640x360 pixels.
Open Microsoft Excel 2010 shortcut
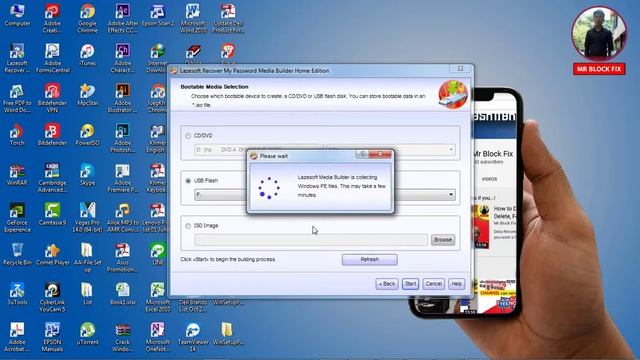[158, 297]
